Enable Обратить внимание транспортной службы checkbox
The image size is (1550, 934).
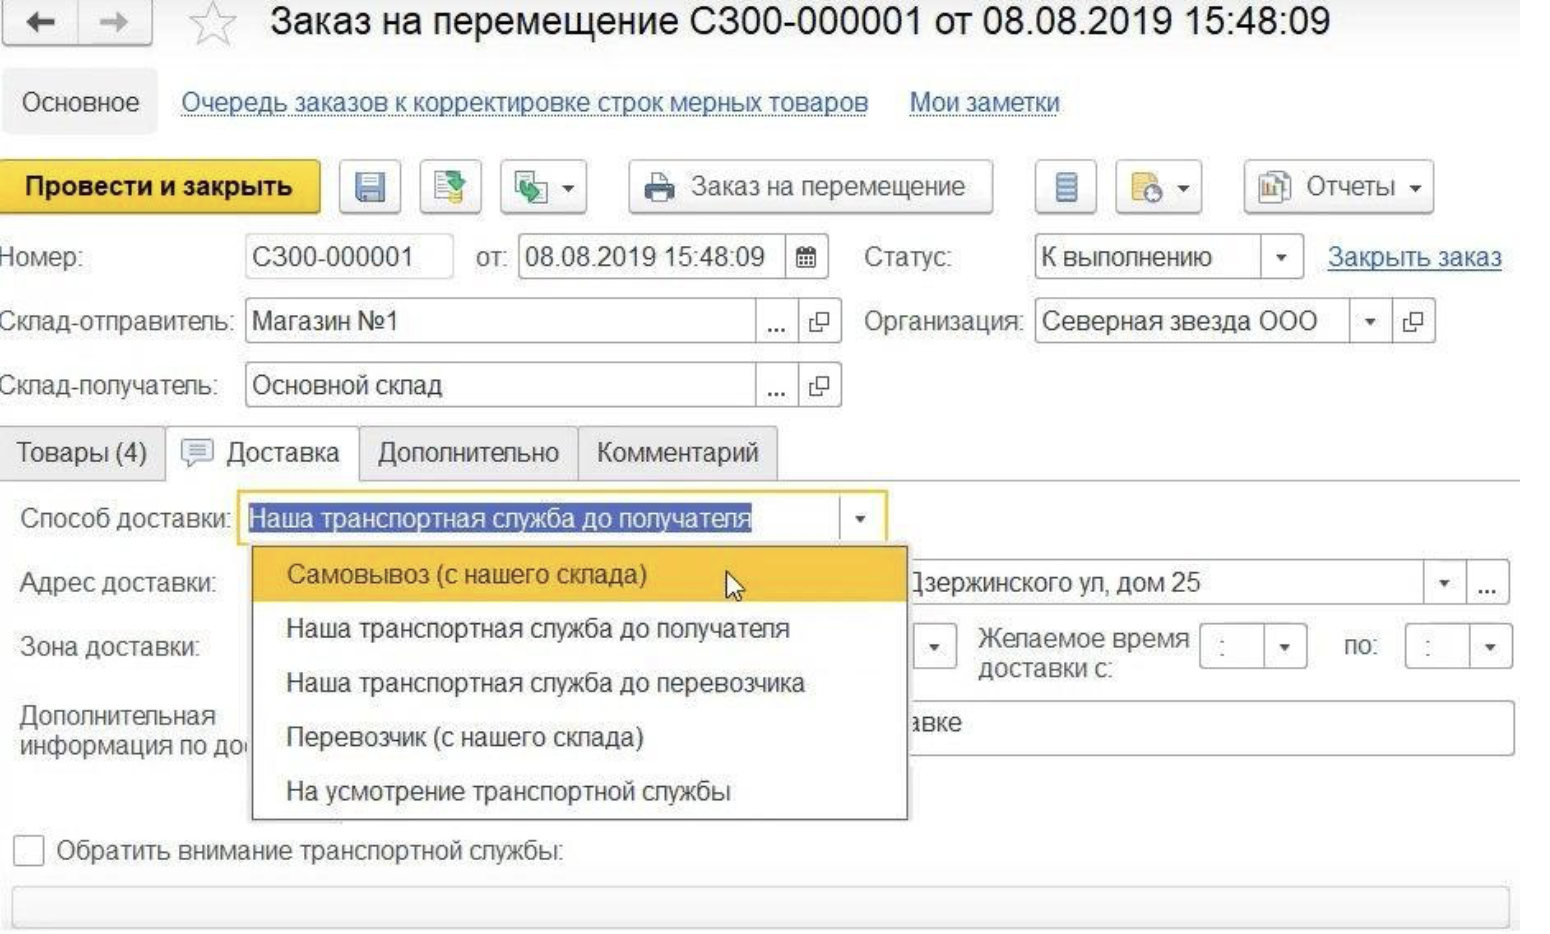click(x=29, y=851)
